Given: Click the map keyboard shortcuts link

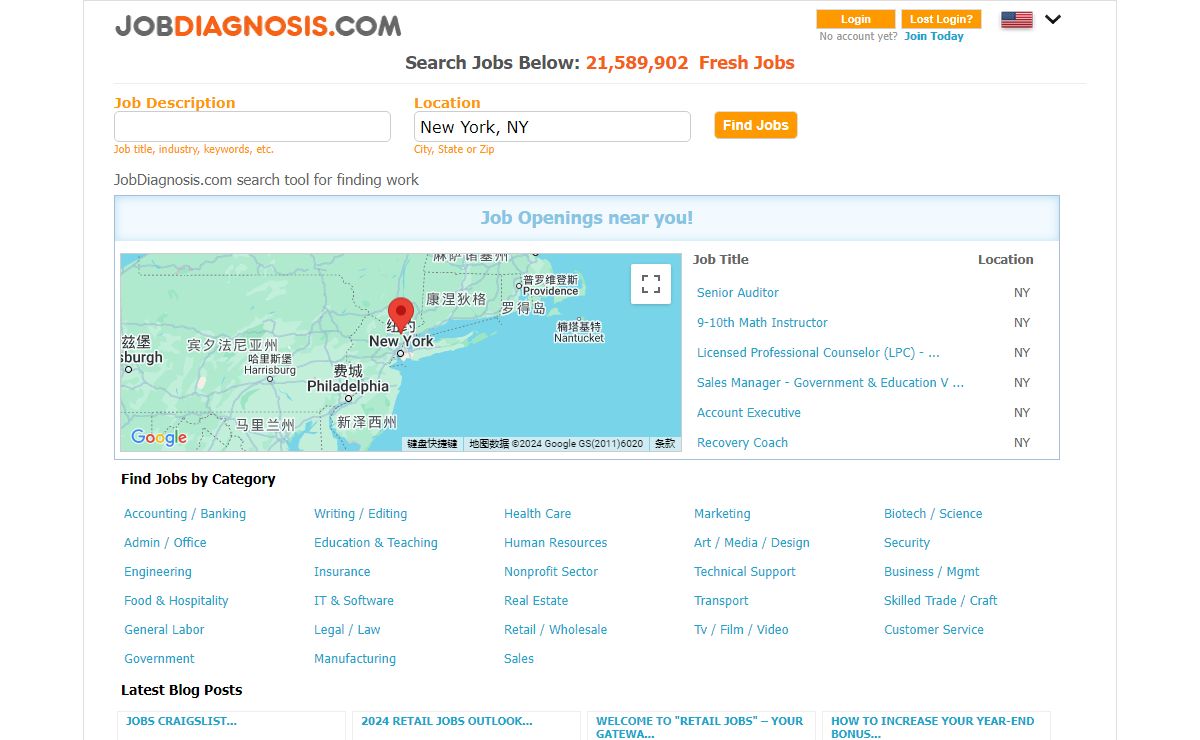Looking at the screenshot, I should 432,444.
